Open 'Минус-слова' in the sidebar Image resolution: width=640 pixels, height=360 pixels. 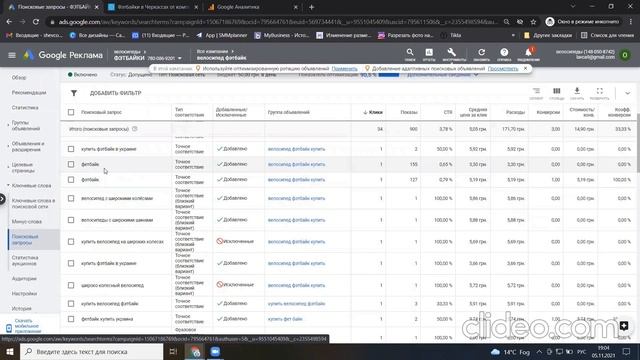coord(27,222)
